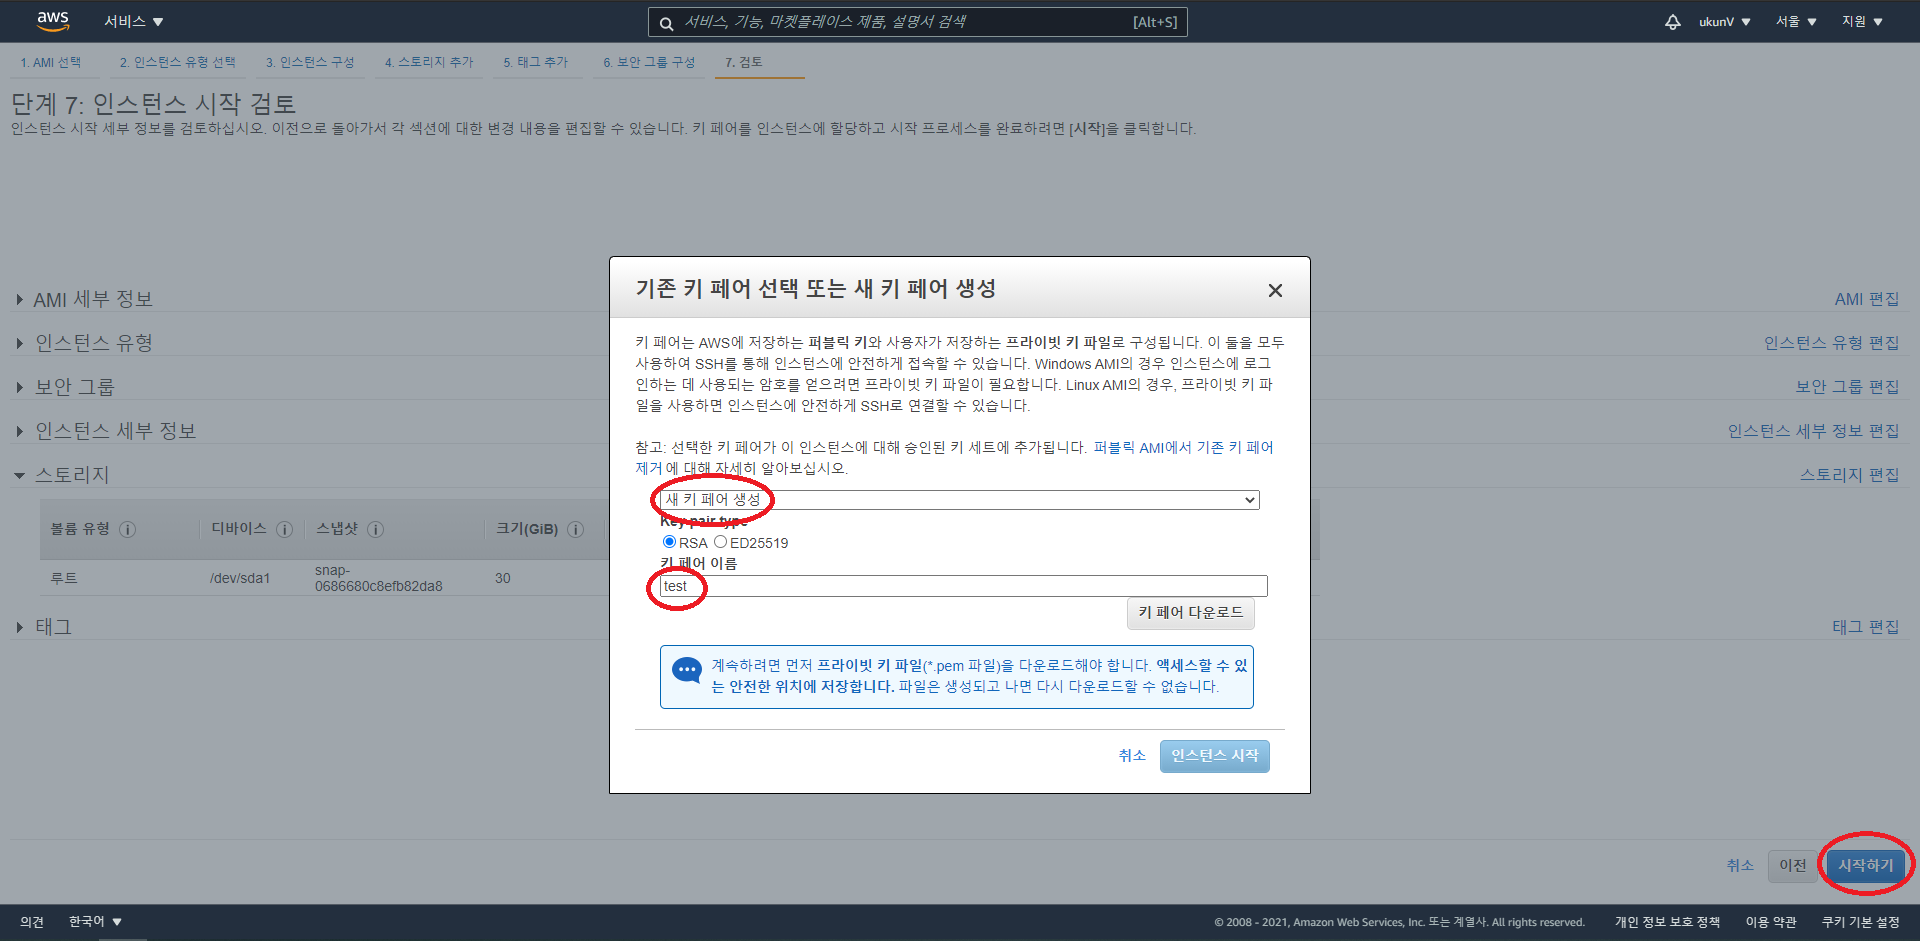
Task: Click the snap-0686680c8efb82da8 snapshot cell
Action: (379, 578)
